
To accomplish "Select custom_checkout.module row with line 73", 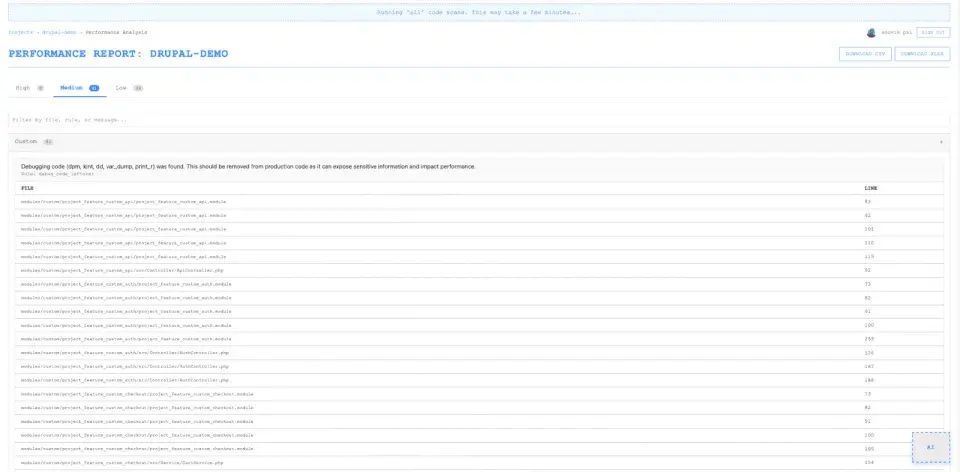I will click(x=479, y=394).
